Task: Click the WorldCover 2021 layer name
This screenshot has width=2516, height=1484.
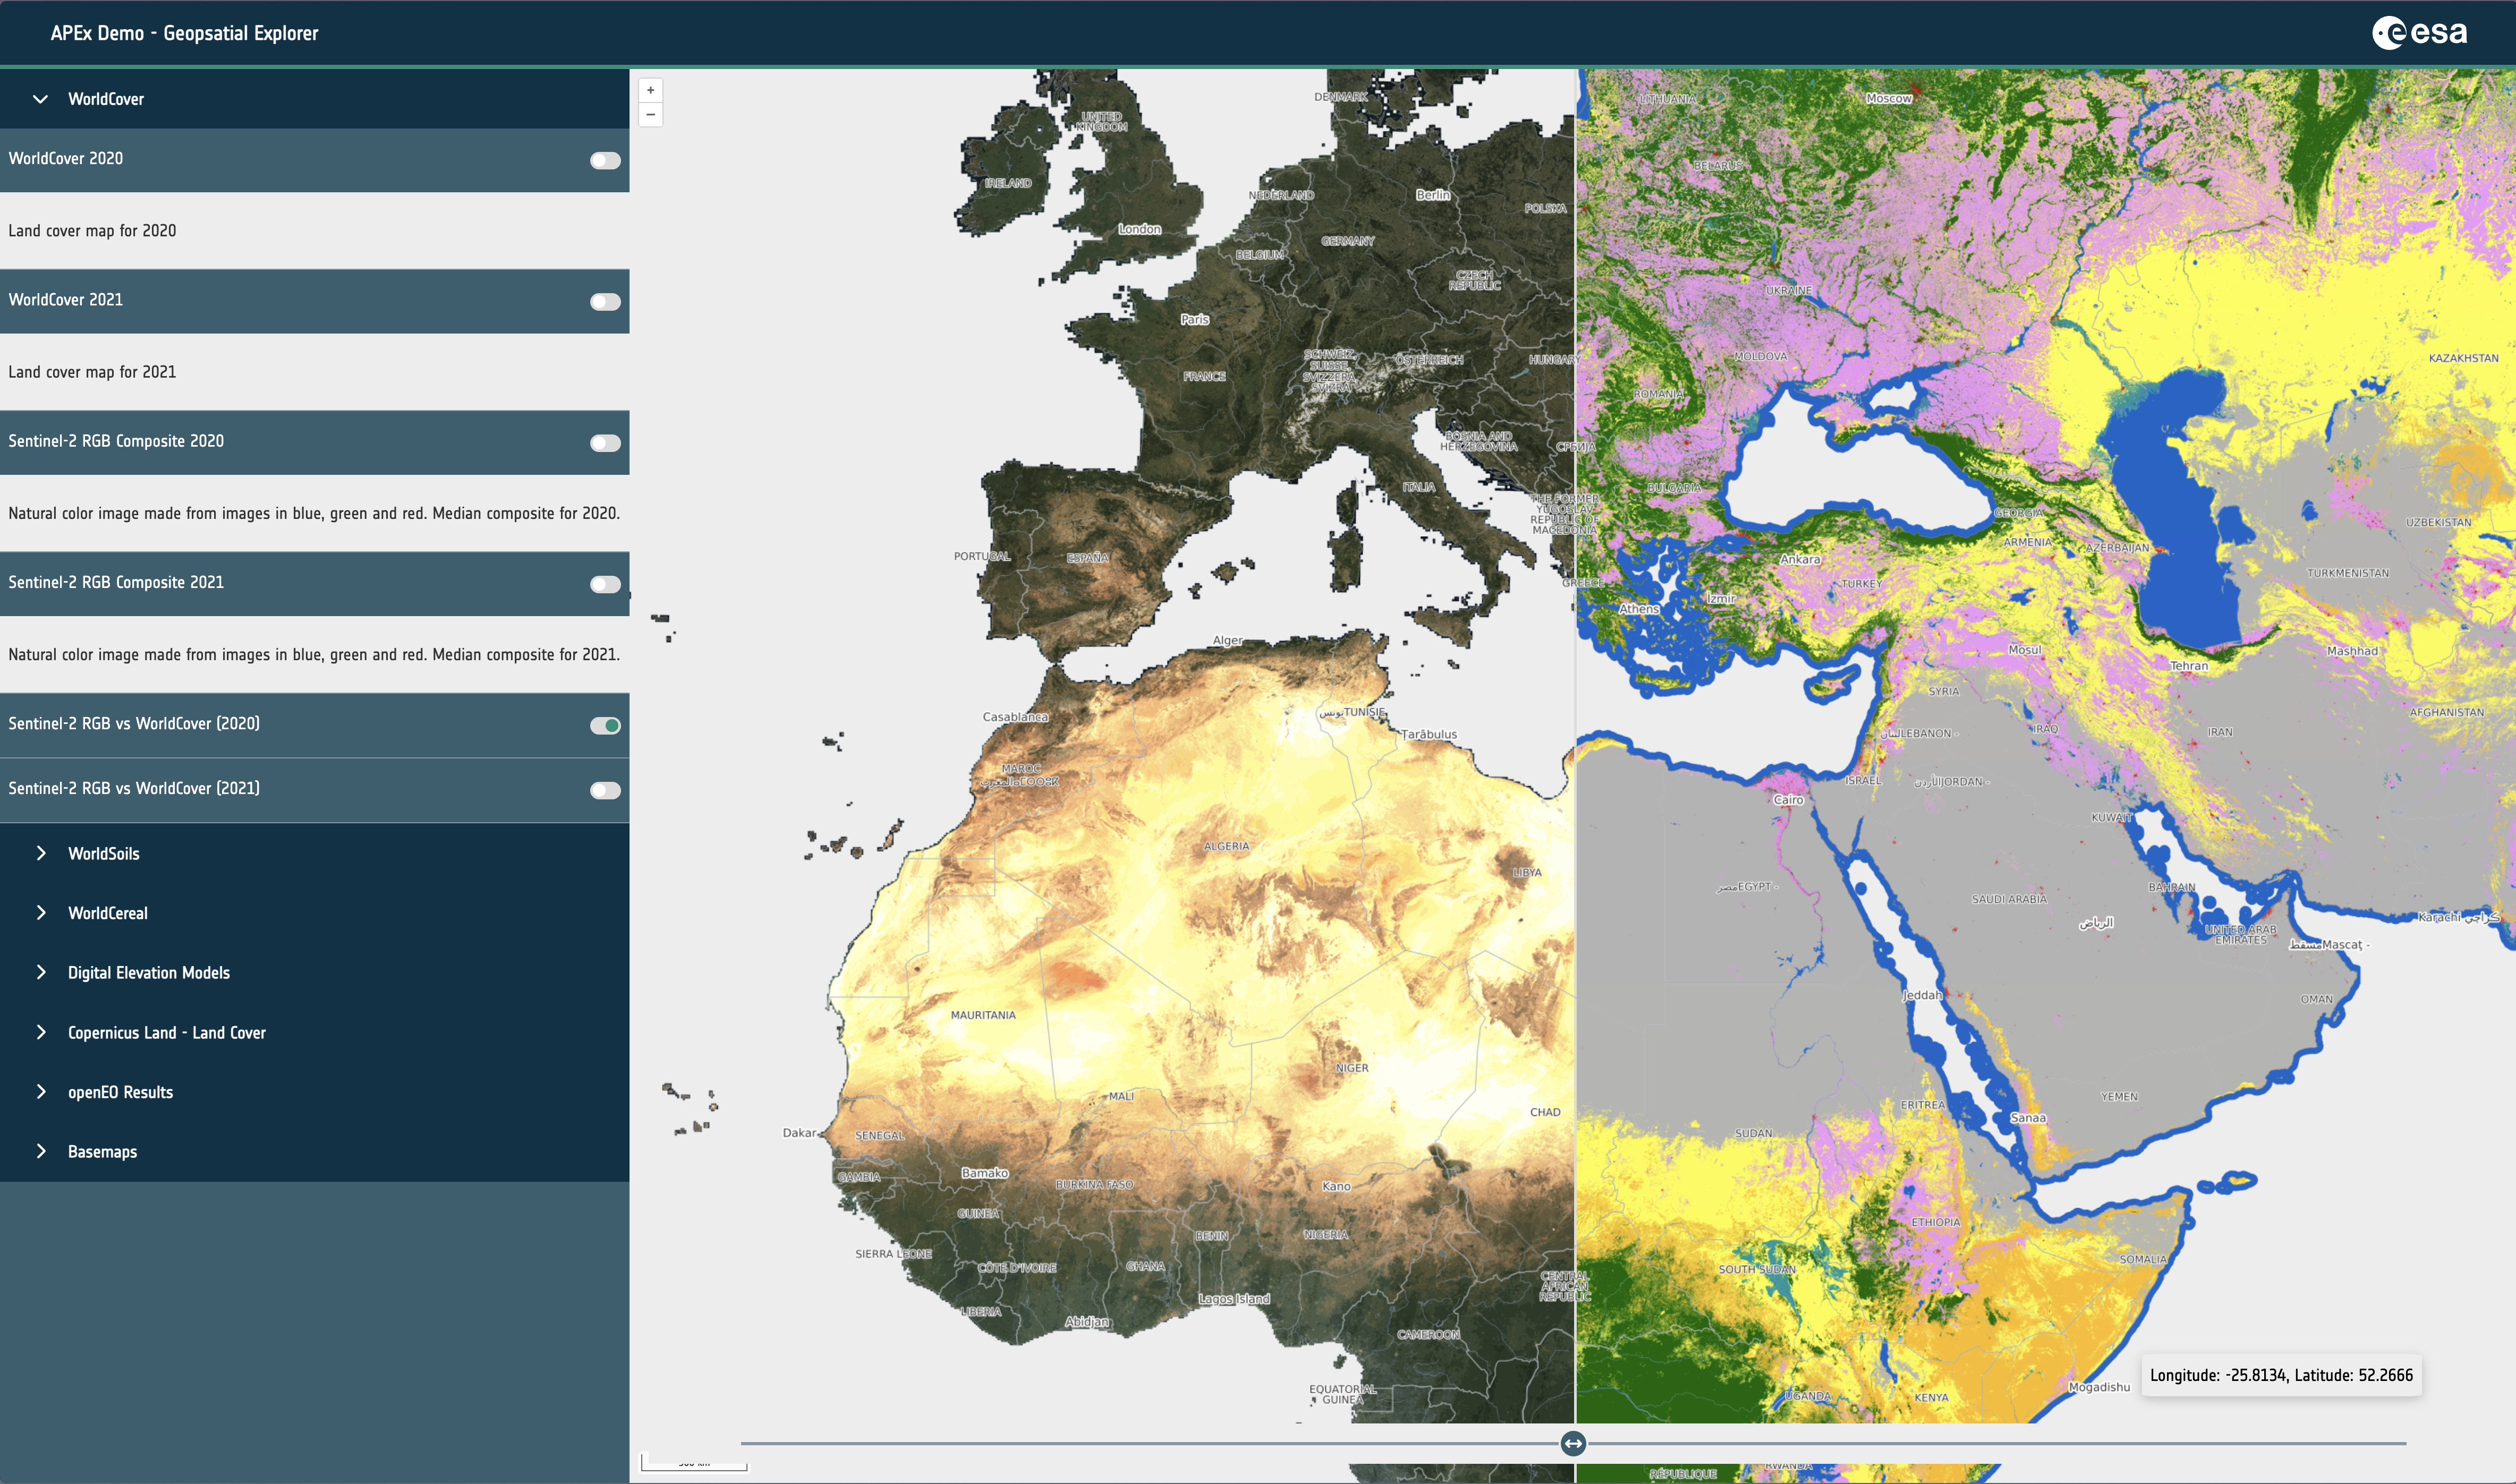Action: [x=66, y=299]
